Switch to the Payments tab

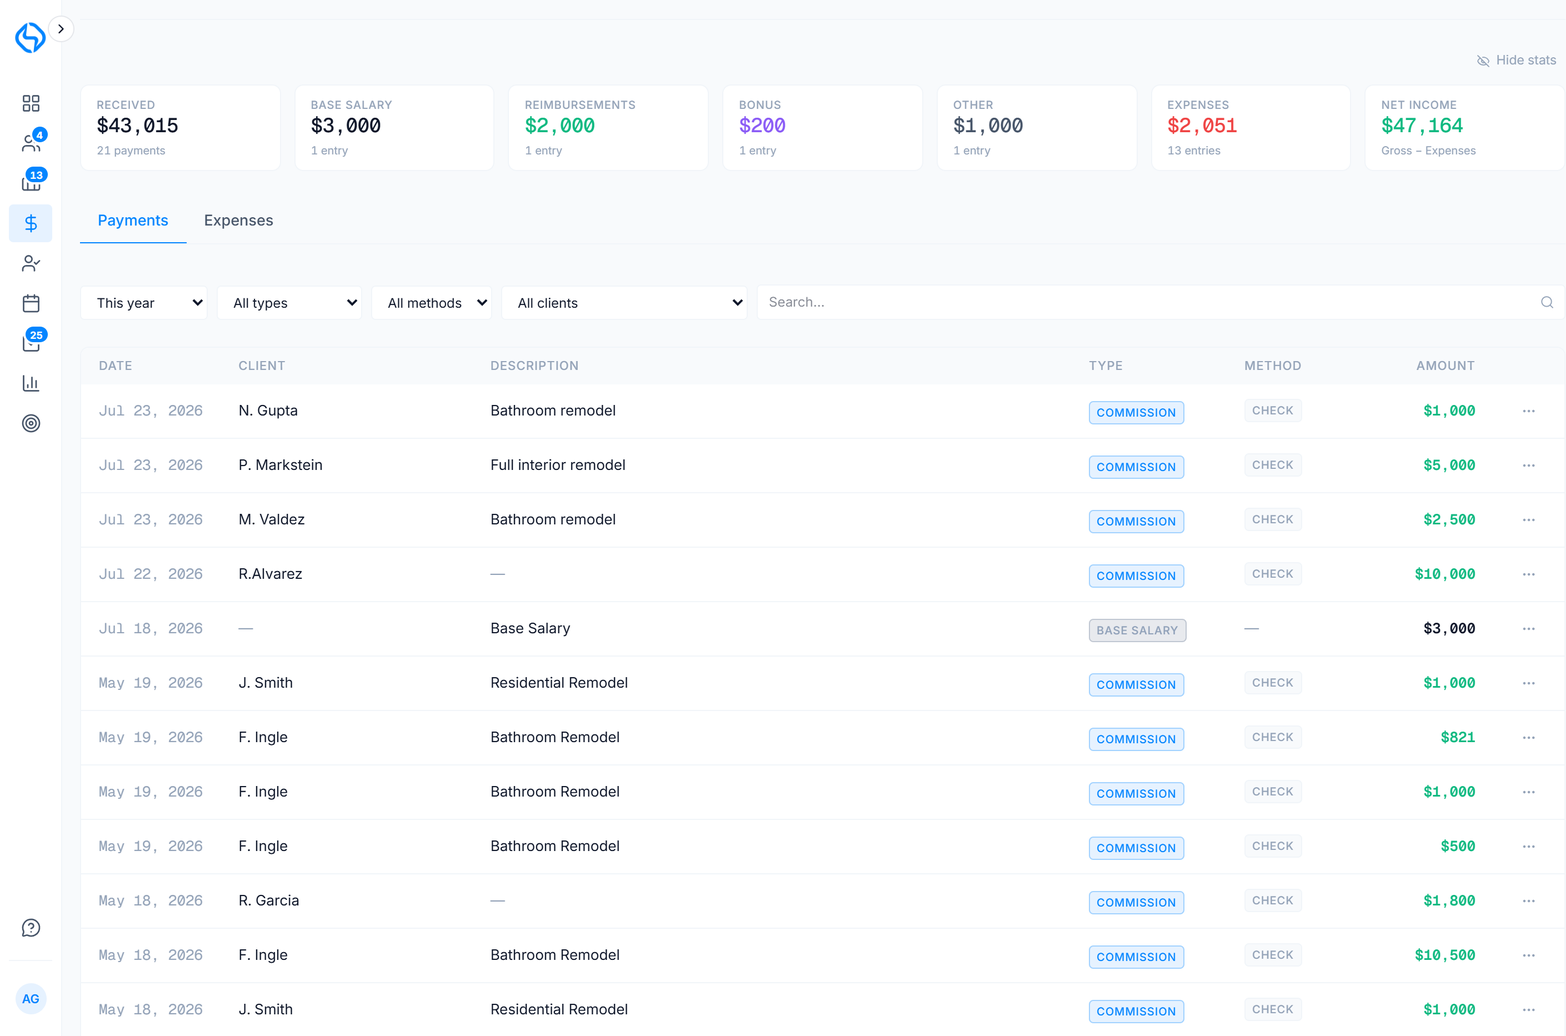[x=133, y=221]
